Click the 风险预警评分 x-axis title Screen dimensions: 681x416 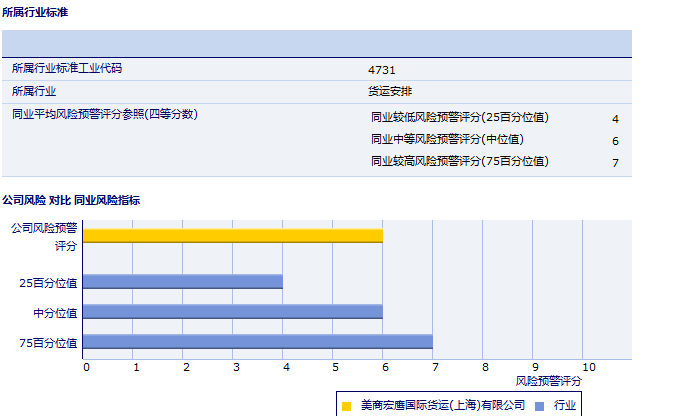[x=548, y=381]
